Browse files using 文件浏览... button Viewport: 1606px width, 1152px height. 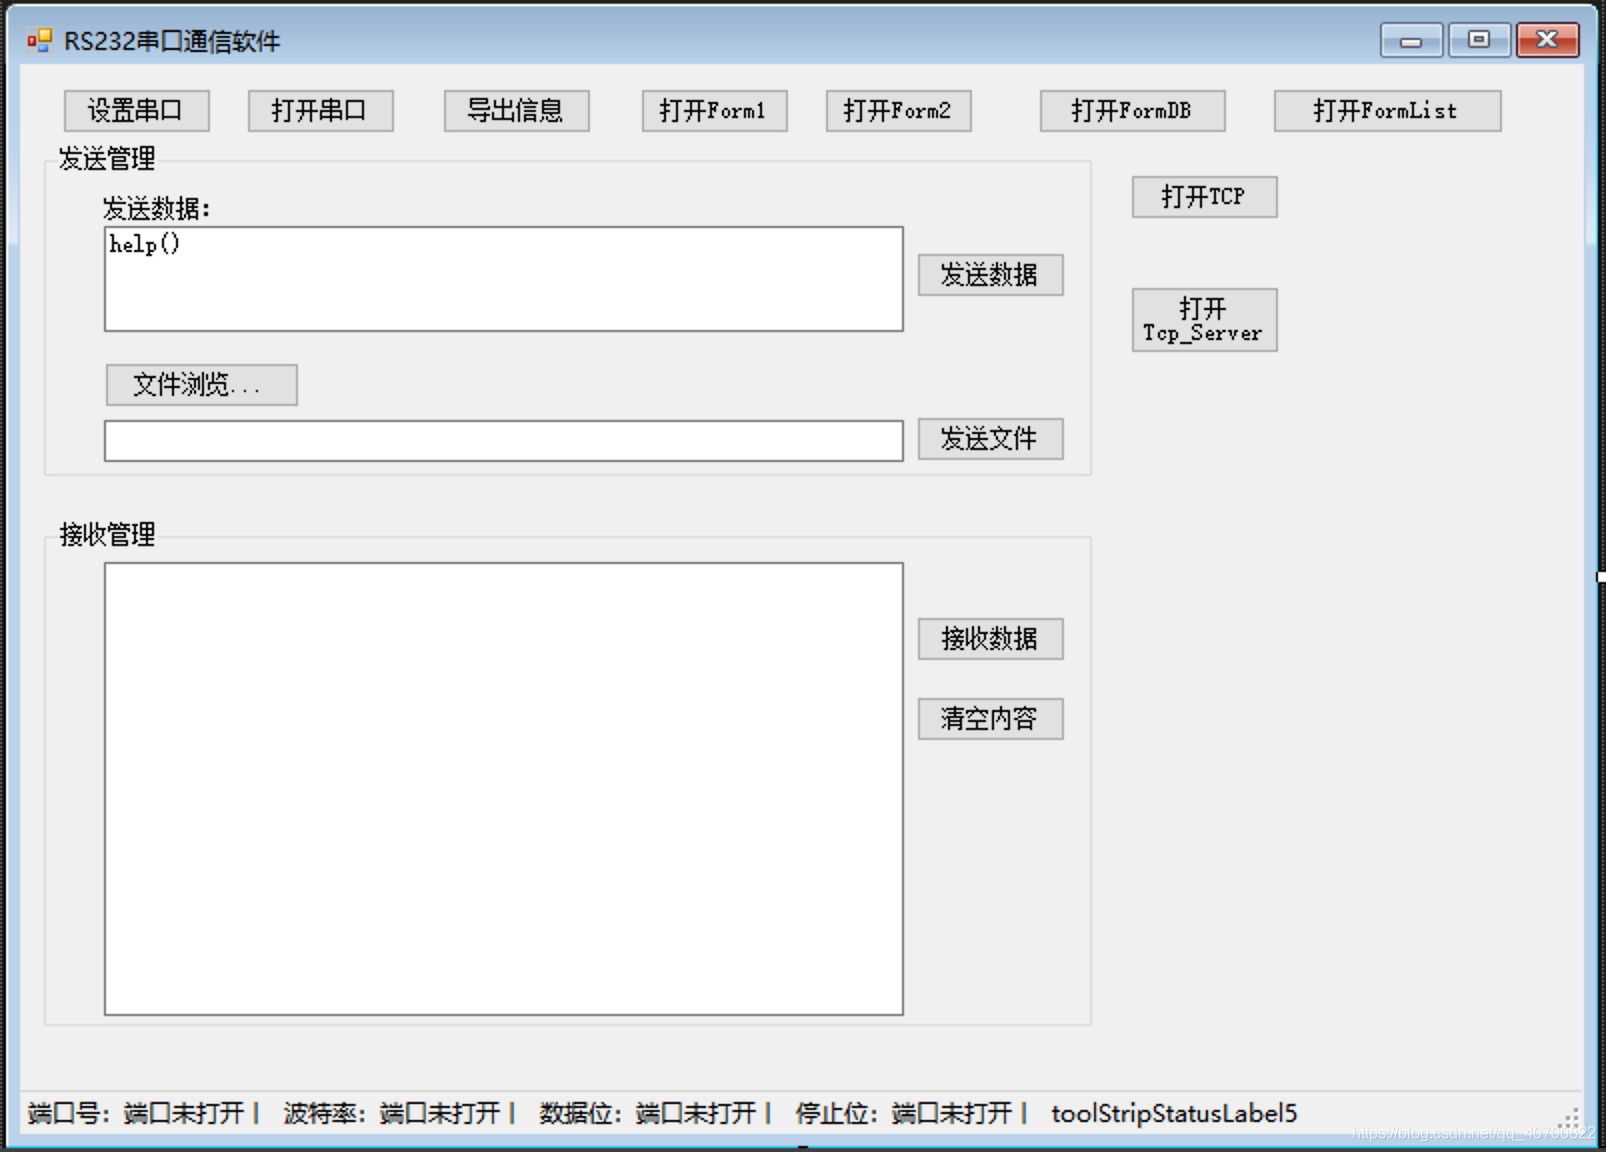[201, 385]
